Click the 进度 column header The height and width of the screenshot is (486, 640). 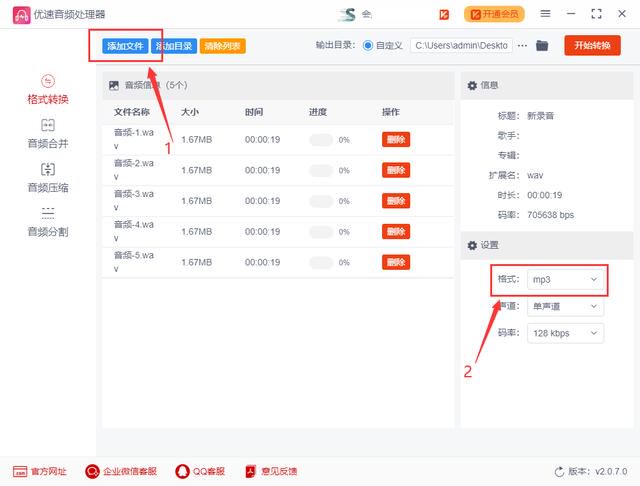(x=318, y=112)
